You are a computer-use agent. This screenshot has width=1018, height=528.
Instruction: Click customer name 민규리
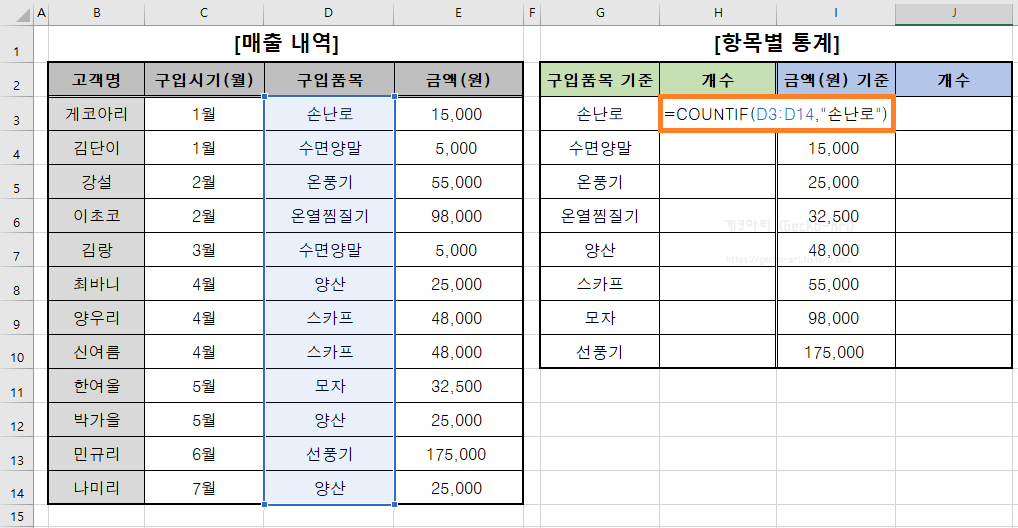97,454
